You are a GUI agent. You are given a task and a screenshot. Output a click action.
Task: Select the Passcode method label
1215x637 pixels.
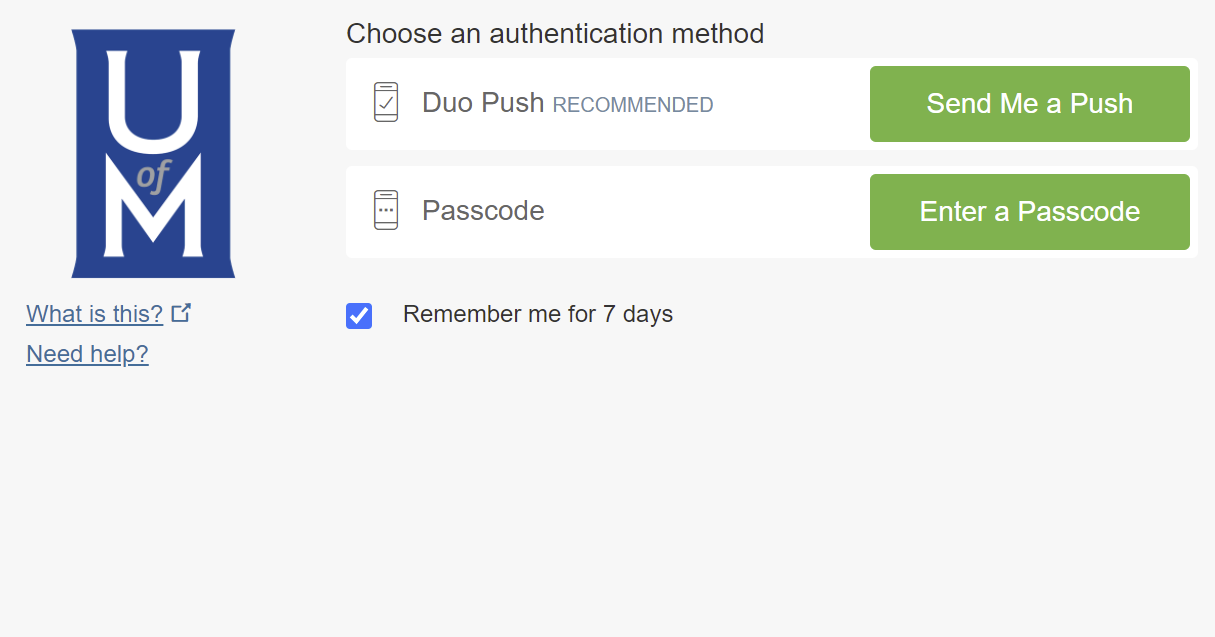pyautogui.click(x=483, y=211)
